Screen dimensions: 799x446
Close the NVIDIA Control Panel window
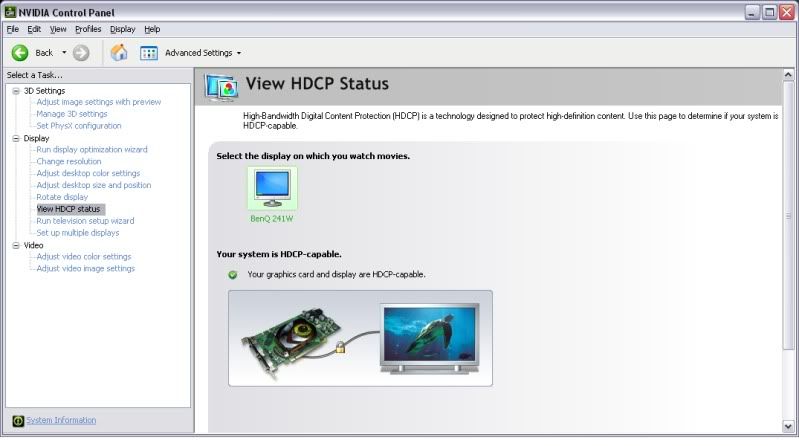point(787,12)
